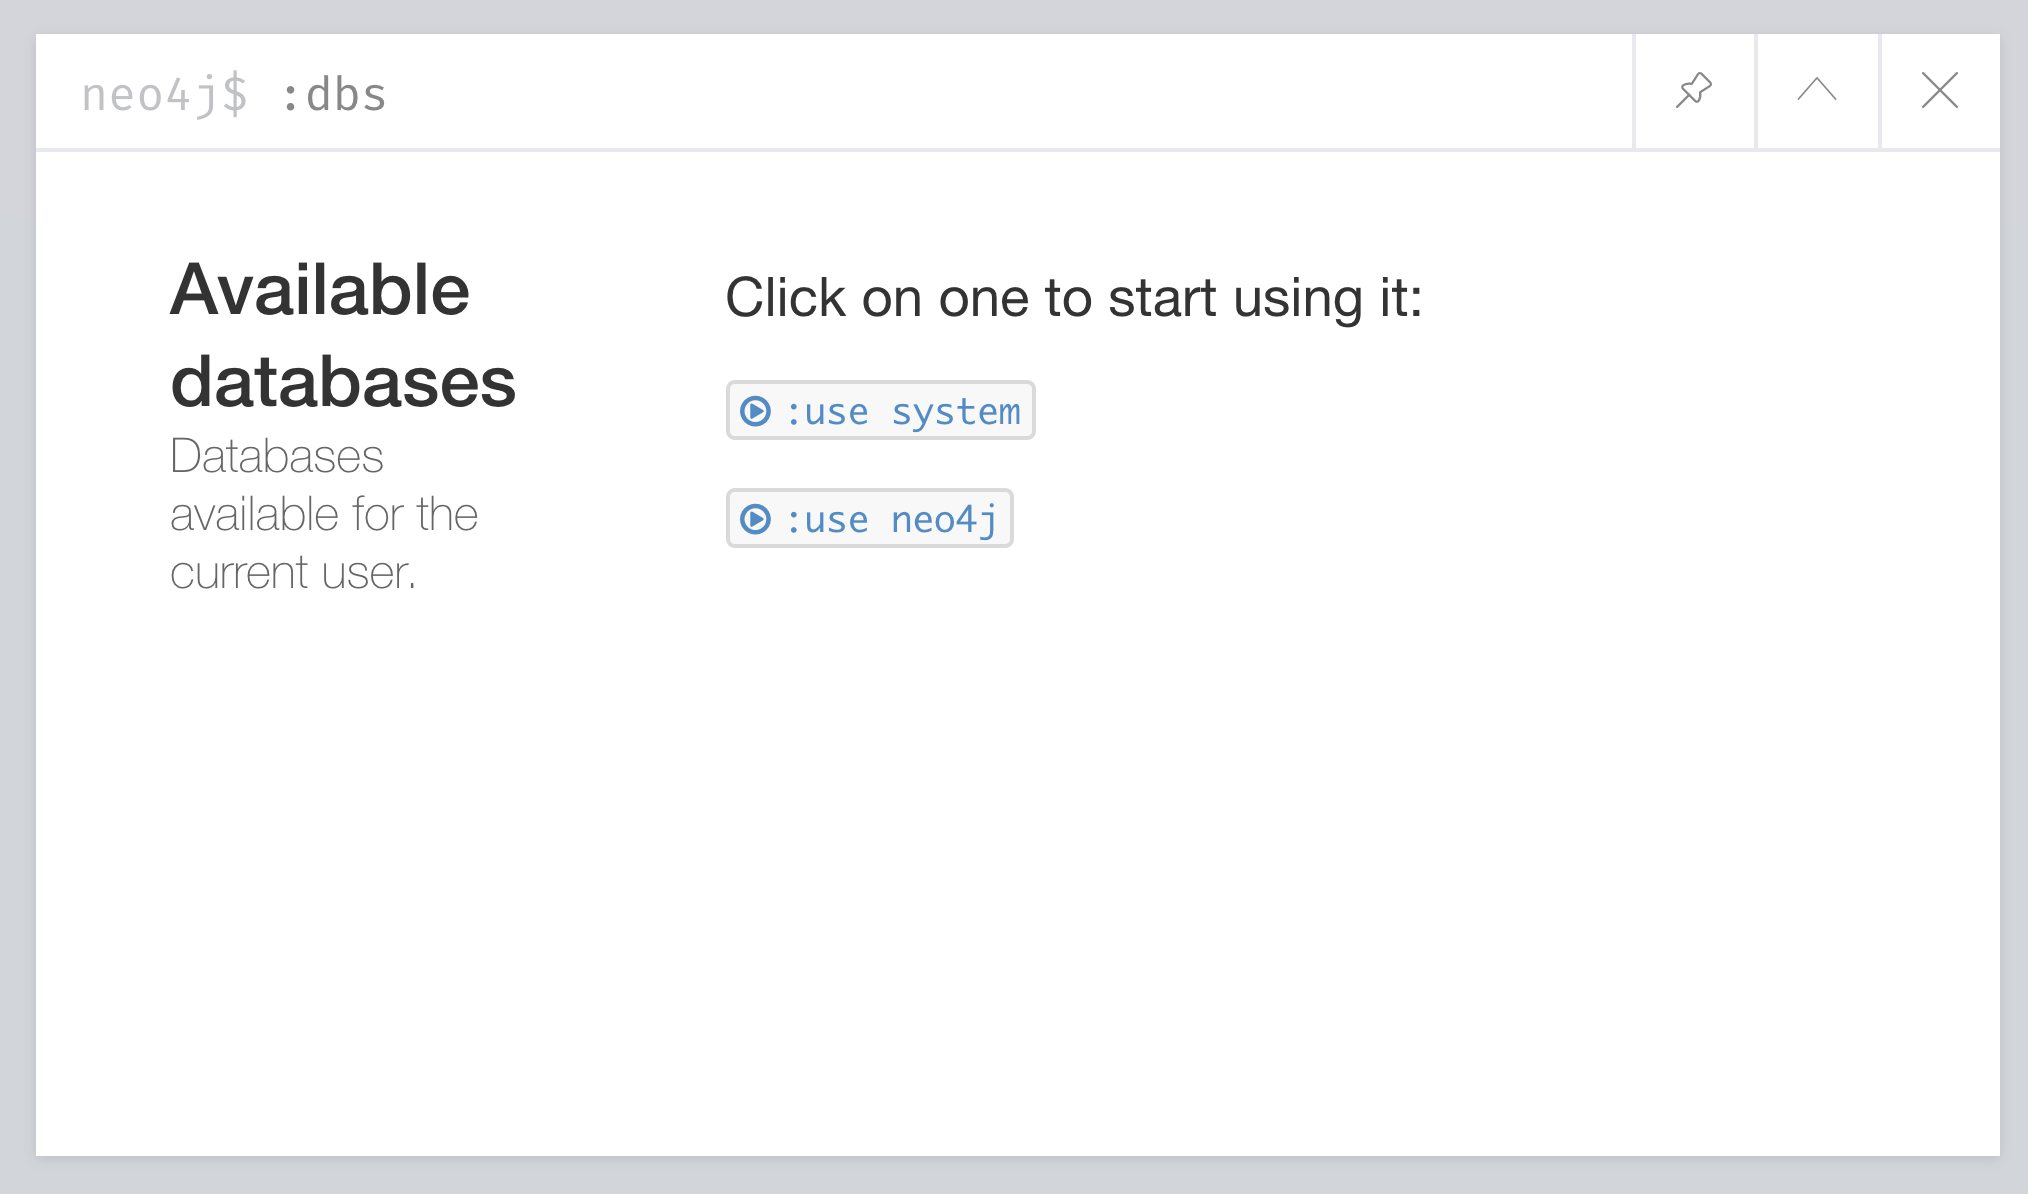
Task: Close the :dbs frame
Action: click(1940, 91)
